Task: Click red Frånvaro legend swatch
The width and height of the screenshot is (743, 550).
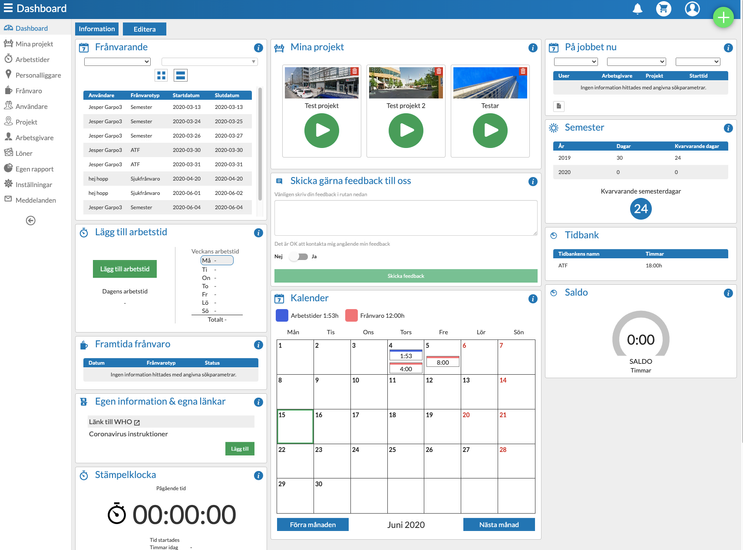Action: [x=351, y=316]
